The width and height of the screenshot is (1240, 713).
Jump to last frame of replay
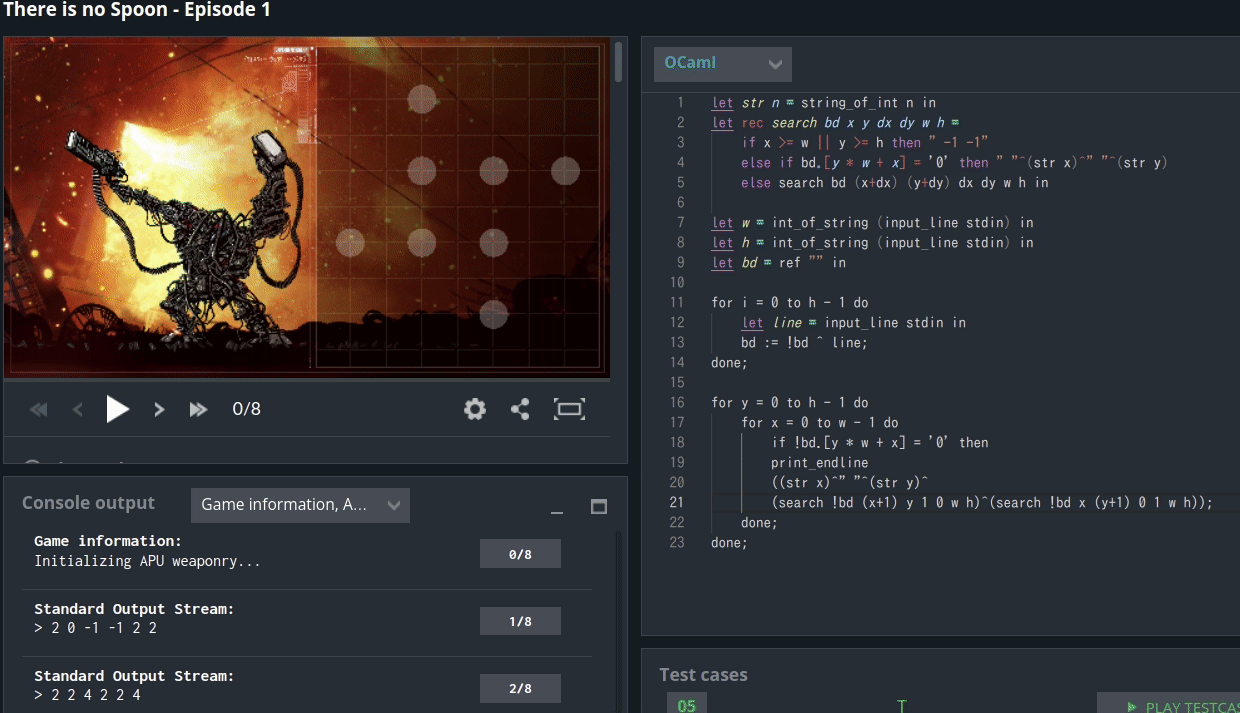(198, 409)
